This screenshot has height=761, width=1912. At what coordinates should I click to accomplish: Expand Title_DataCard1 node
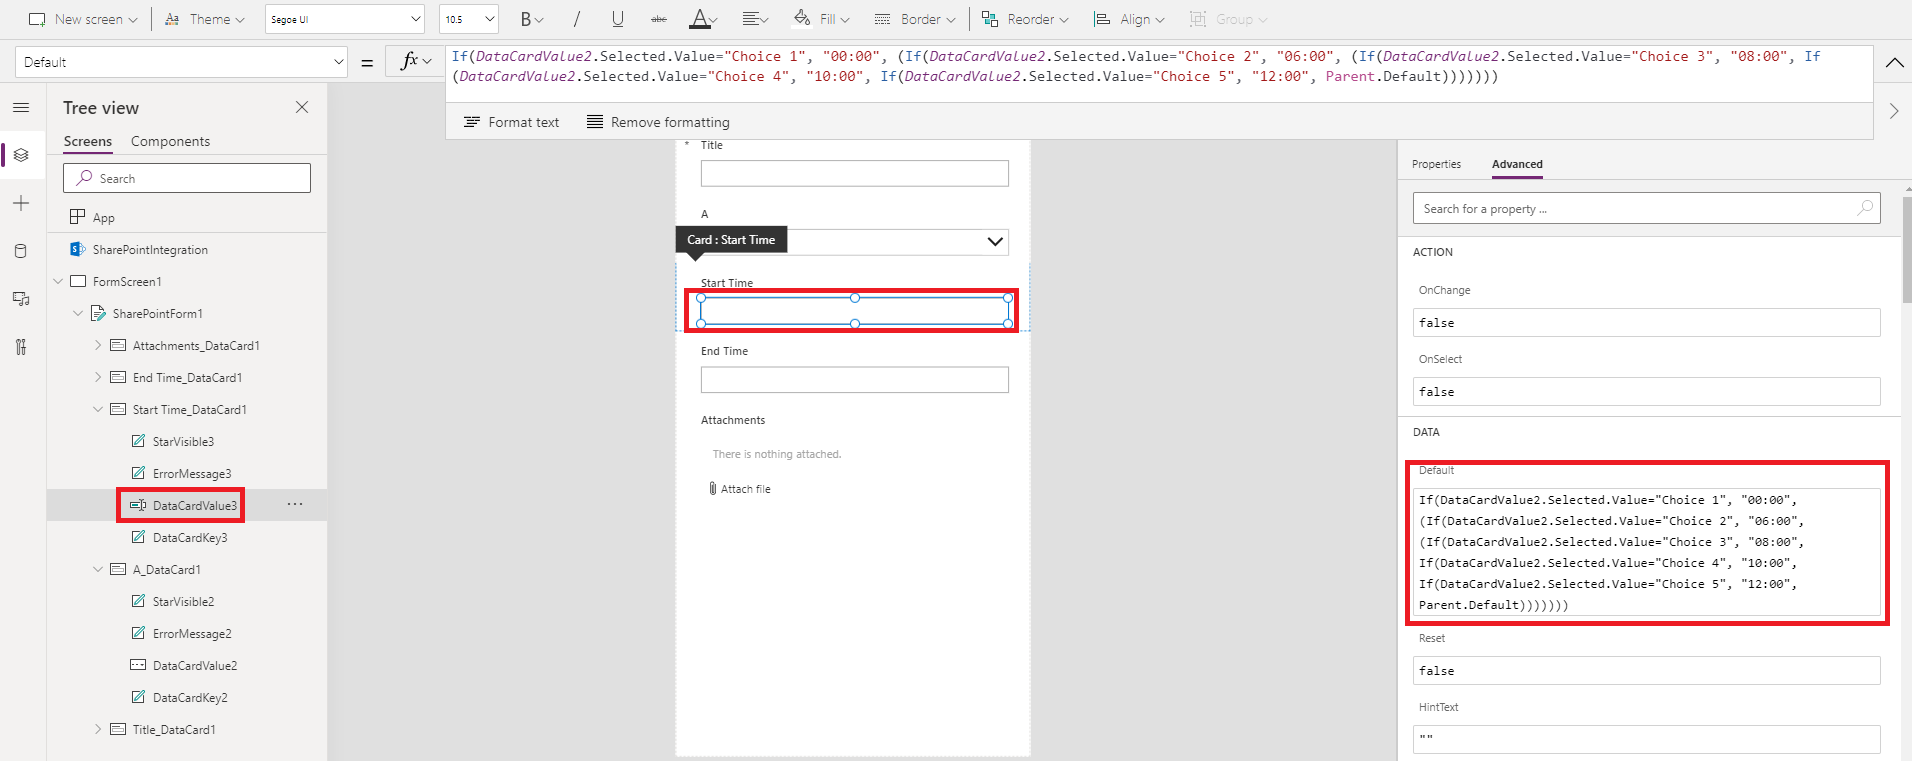pos(98,730)
